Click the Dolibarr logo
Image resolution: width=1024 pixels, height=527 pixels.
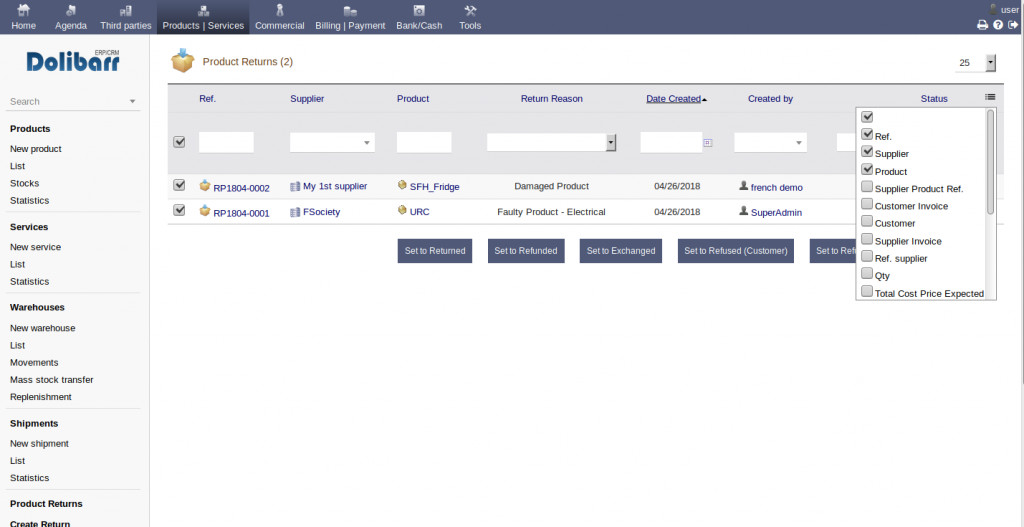74,62
